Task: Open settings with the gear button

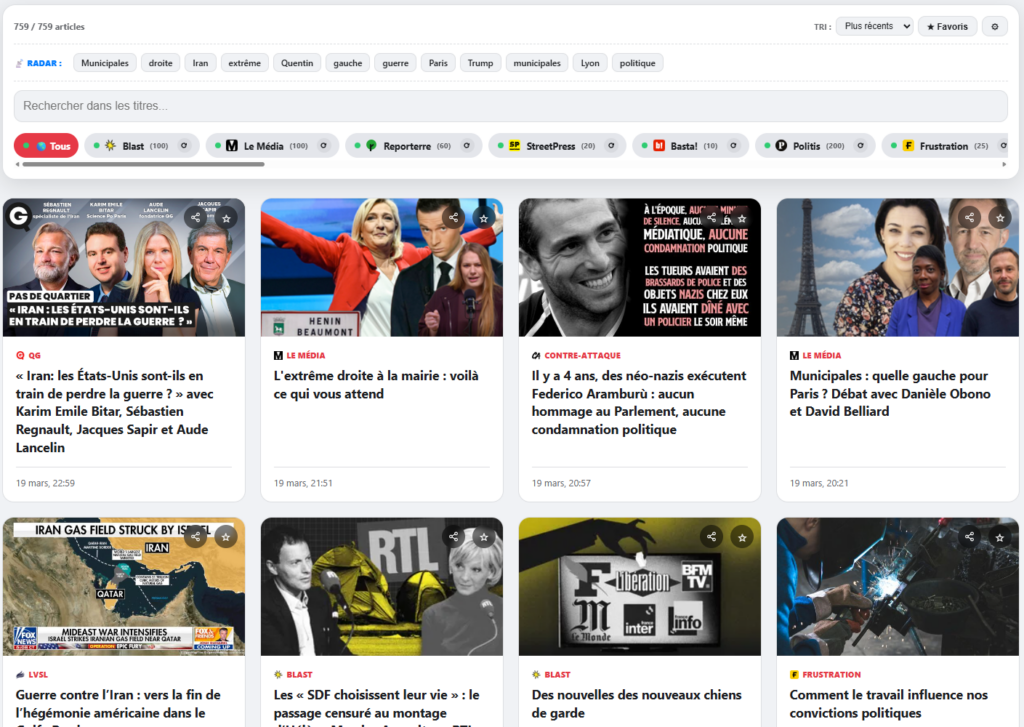Action: (994, 27)
